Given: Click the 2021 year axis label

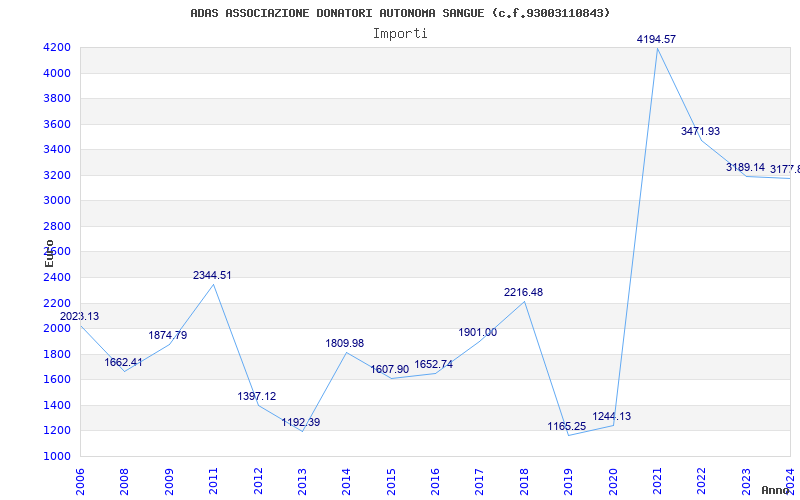Looking at the screenshot, I should coord(657,478).
